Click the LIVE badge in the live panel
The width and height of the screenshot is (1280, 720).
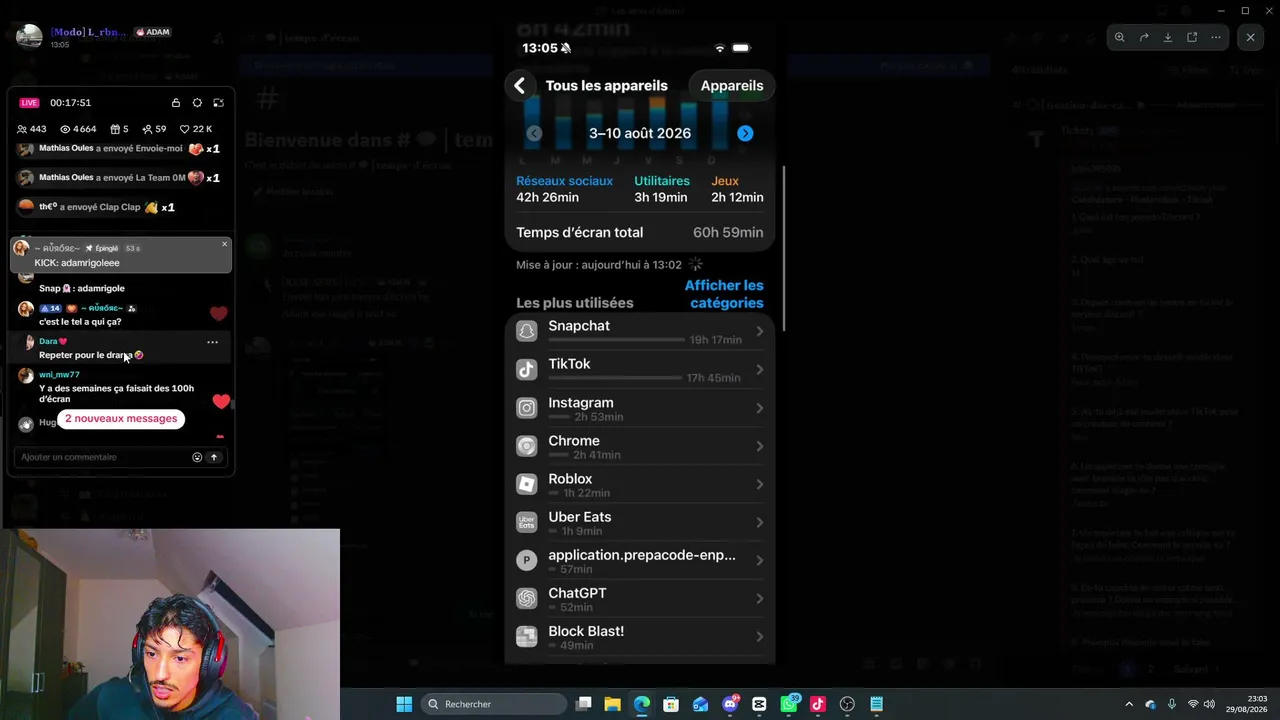29,103
